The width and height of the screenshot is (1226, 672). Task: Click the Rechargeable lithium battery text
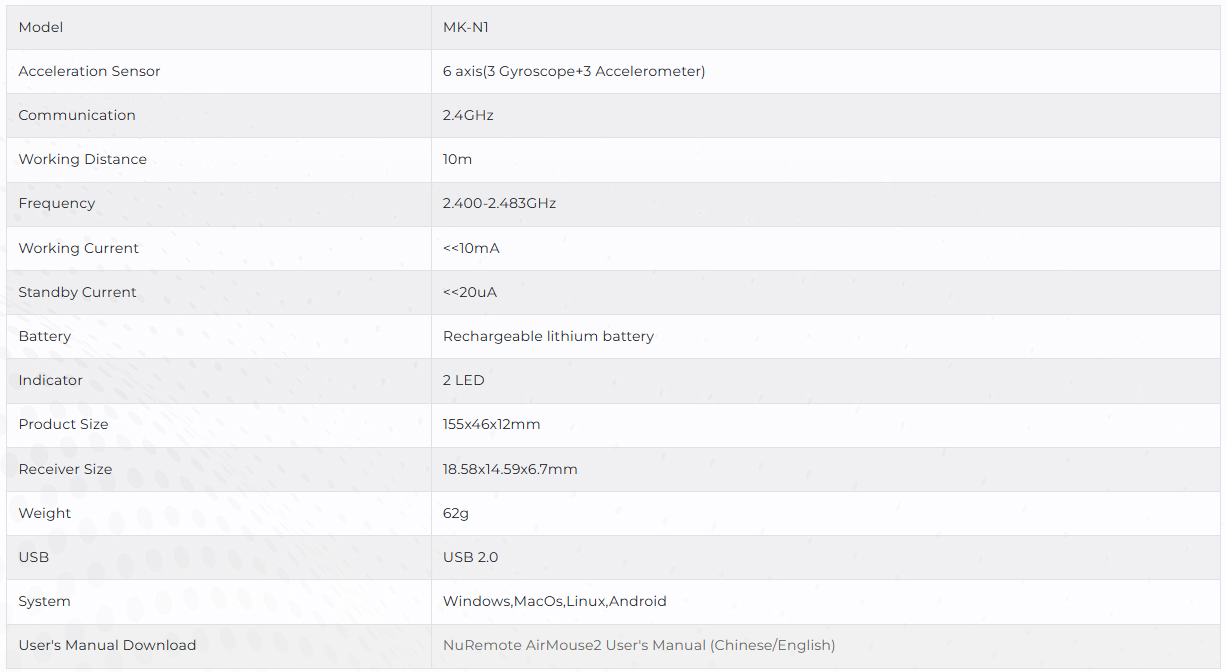pyautogui.click(x=548, y=336)
